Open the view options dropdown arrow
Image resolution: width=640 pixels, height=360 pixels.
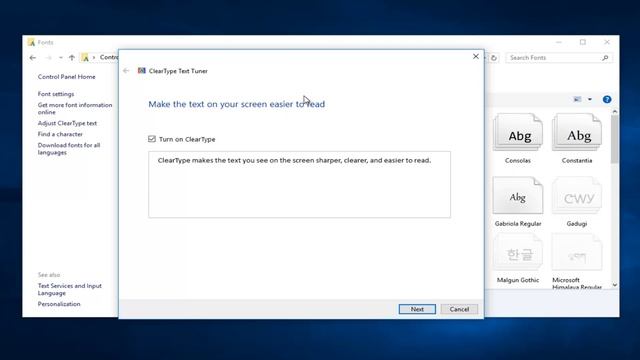(590, 99)
